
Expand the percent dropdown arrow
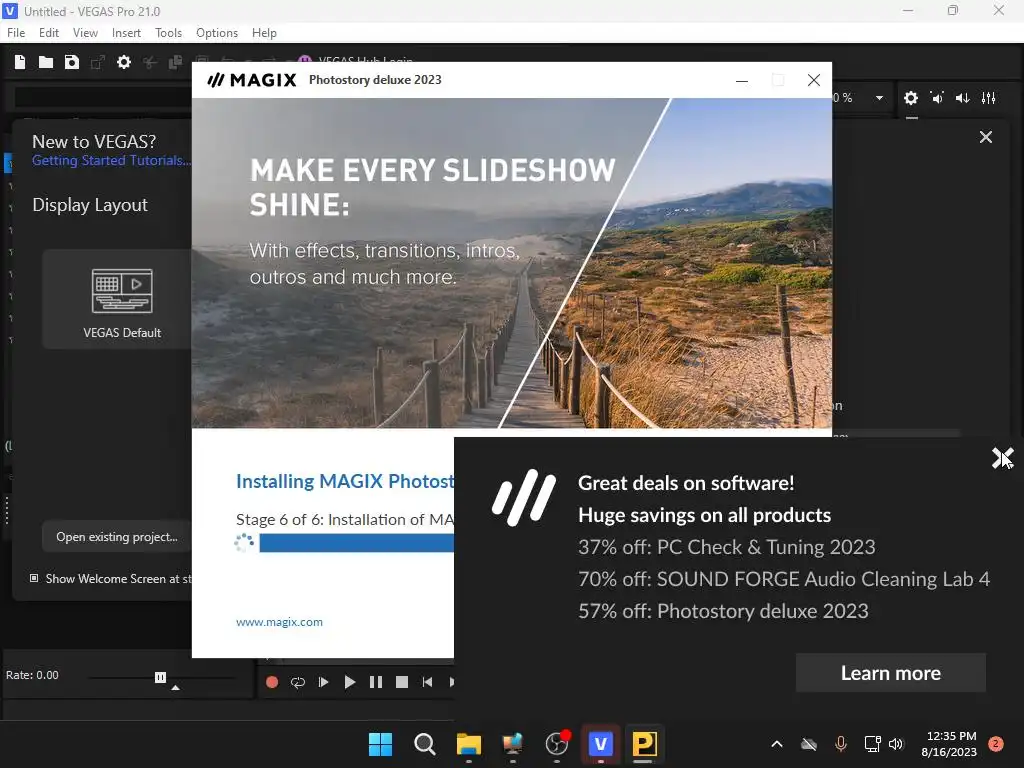click(x=880, y=98)
